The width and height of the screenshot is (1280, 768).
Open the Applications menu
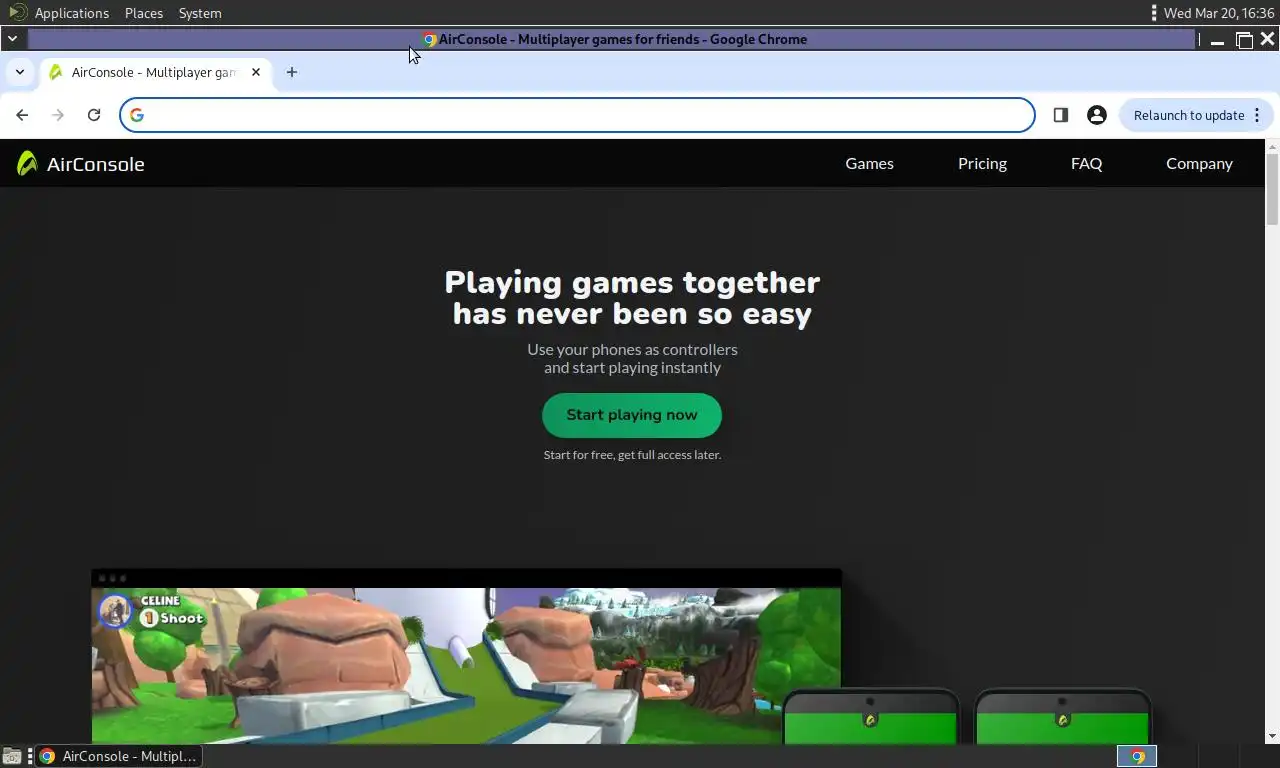coord(72,13)
